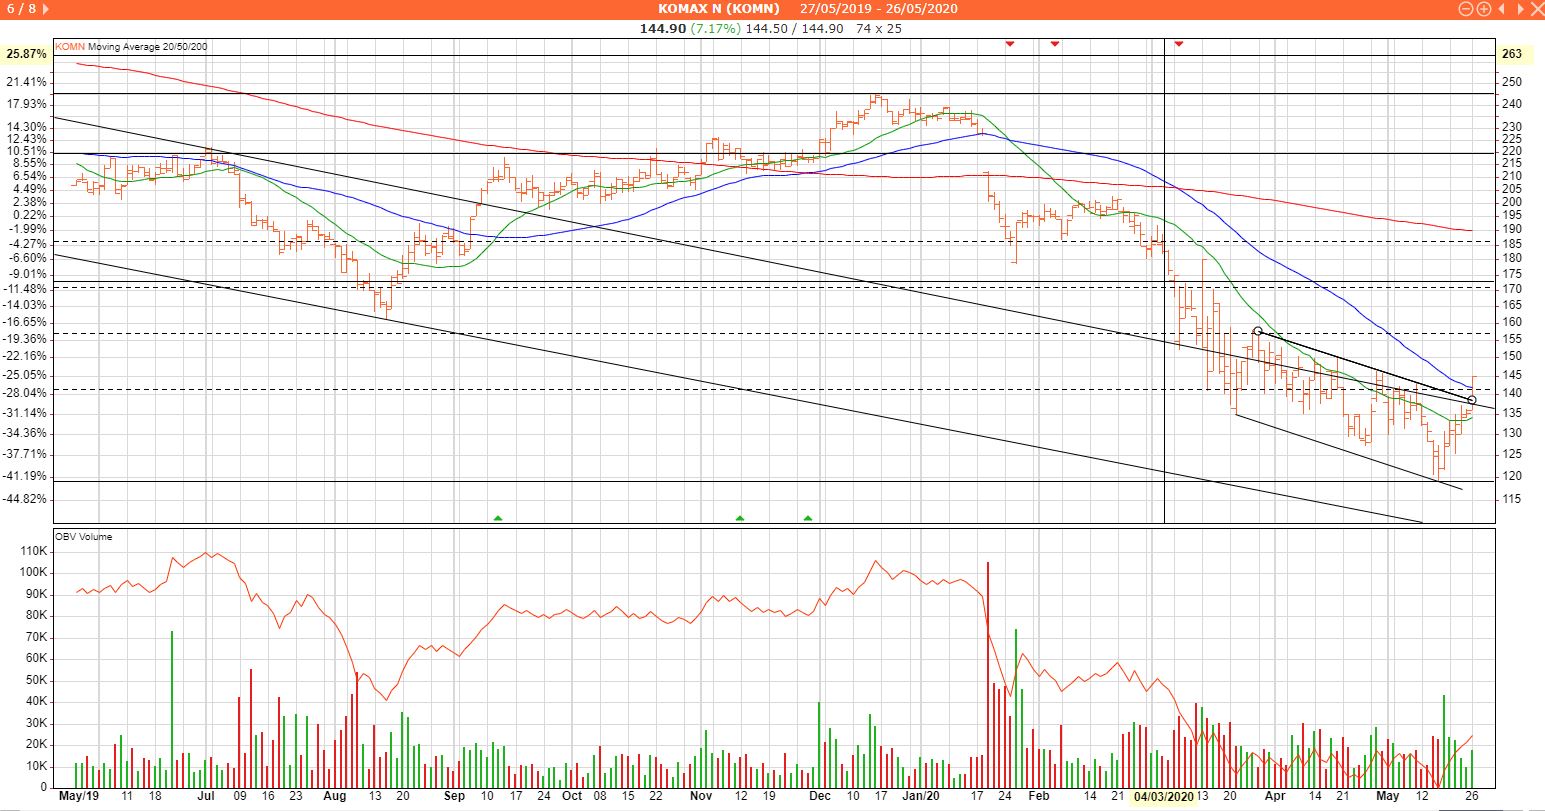Image resolution: width=1545 pixels, height=811 pixels.
Task: Click the 263 price axis label
Action: coord(1512,54)
